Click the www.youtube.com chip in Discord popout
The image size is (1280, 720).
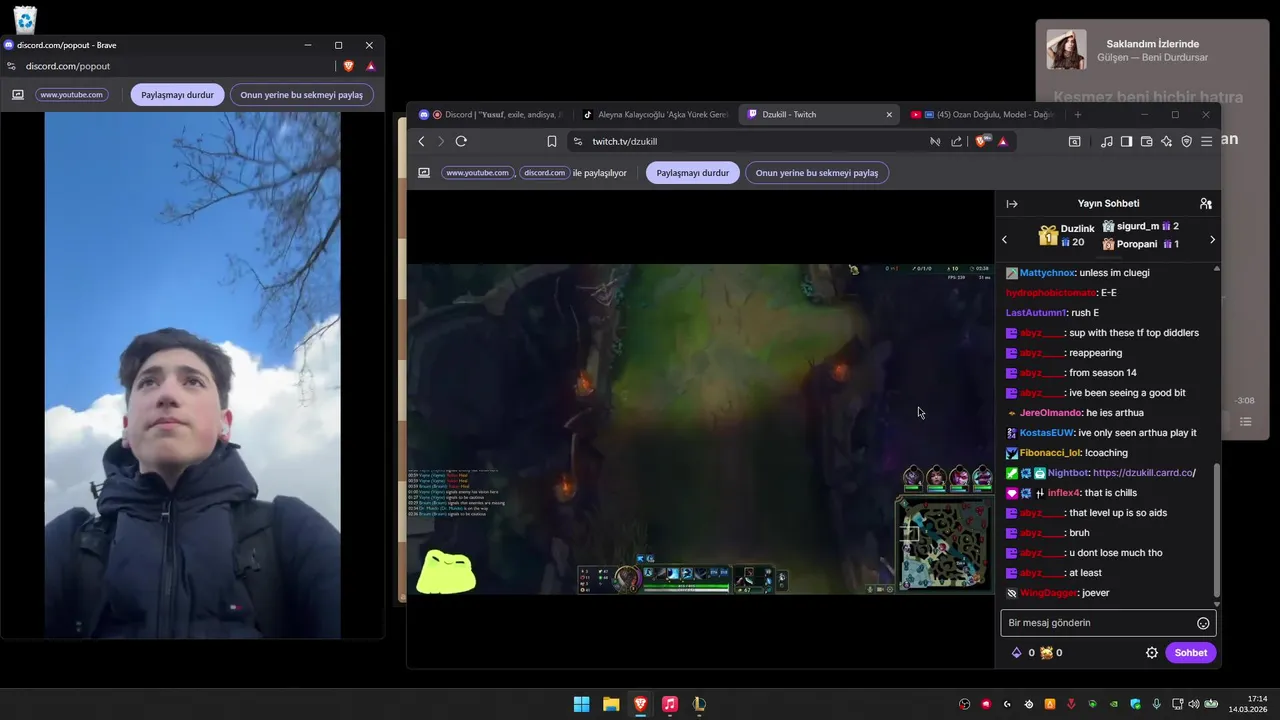tap(72, 95)
